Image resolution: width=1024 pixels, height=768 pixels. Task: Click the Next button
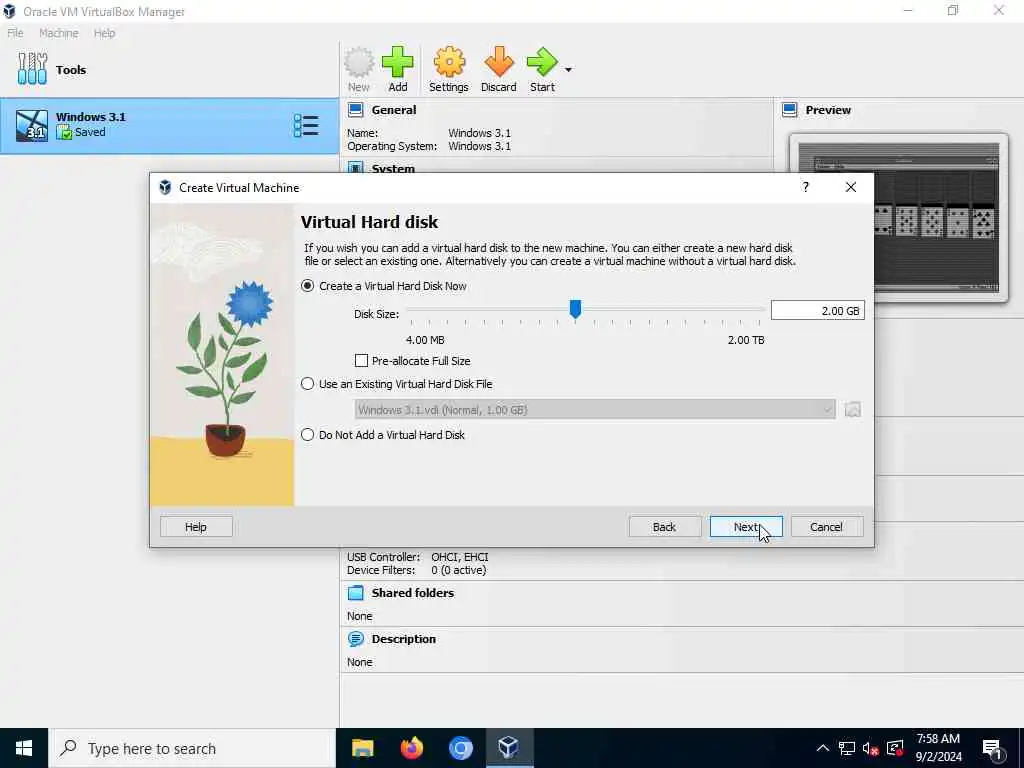(x=746, y=527)
